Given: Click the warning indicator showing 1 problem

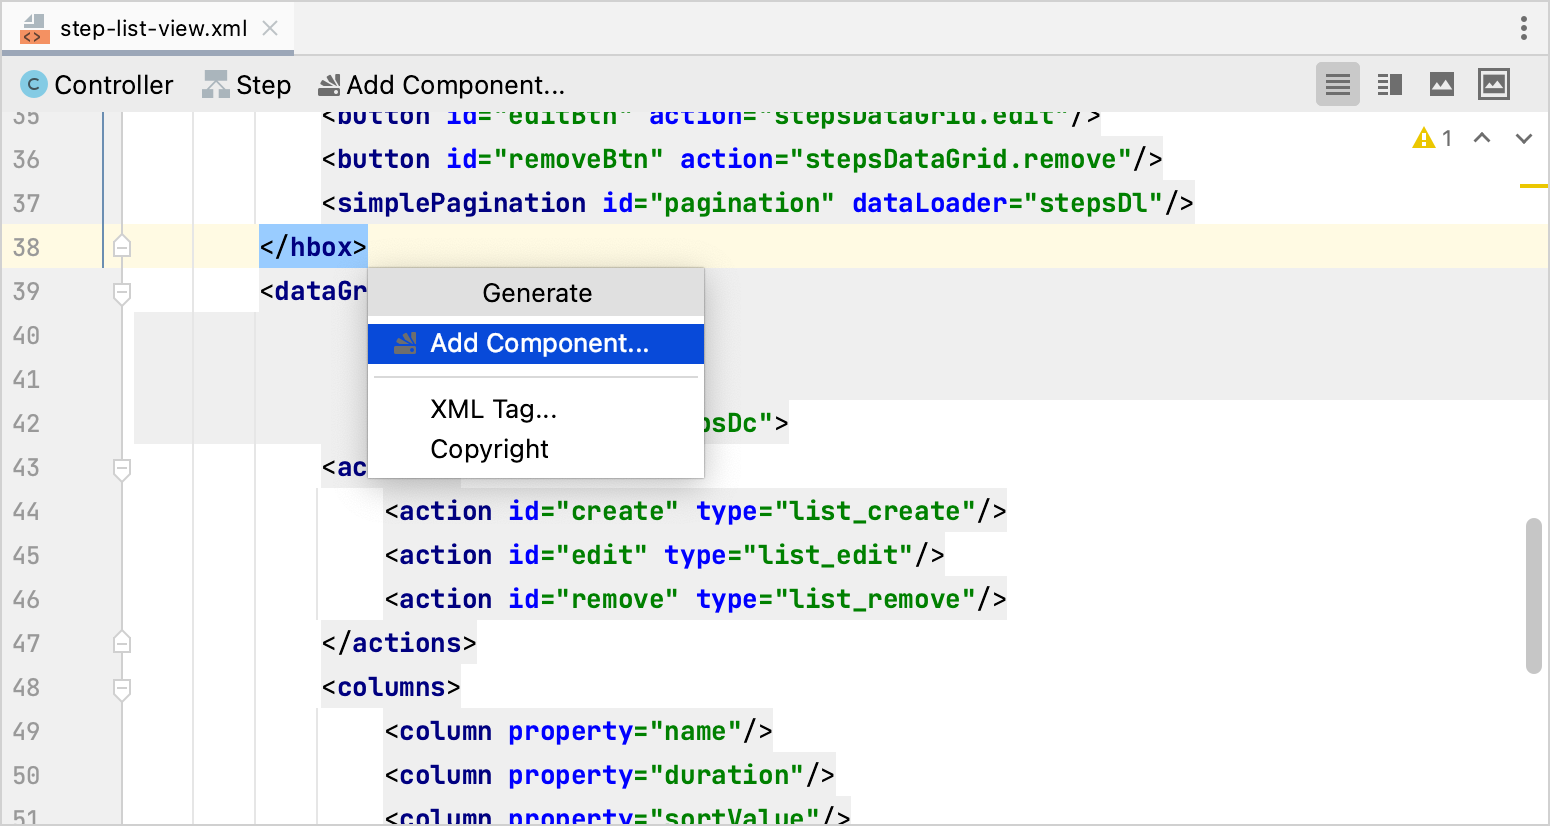Looking at the screenshot, I should [1432, 138].
